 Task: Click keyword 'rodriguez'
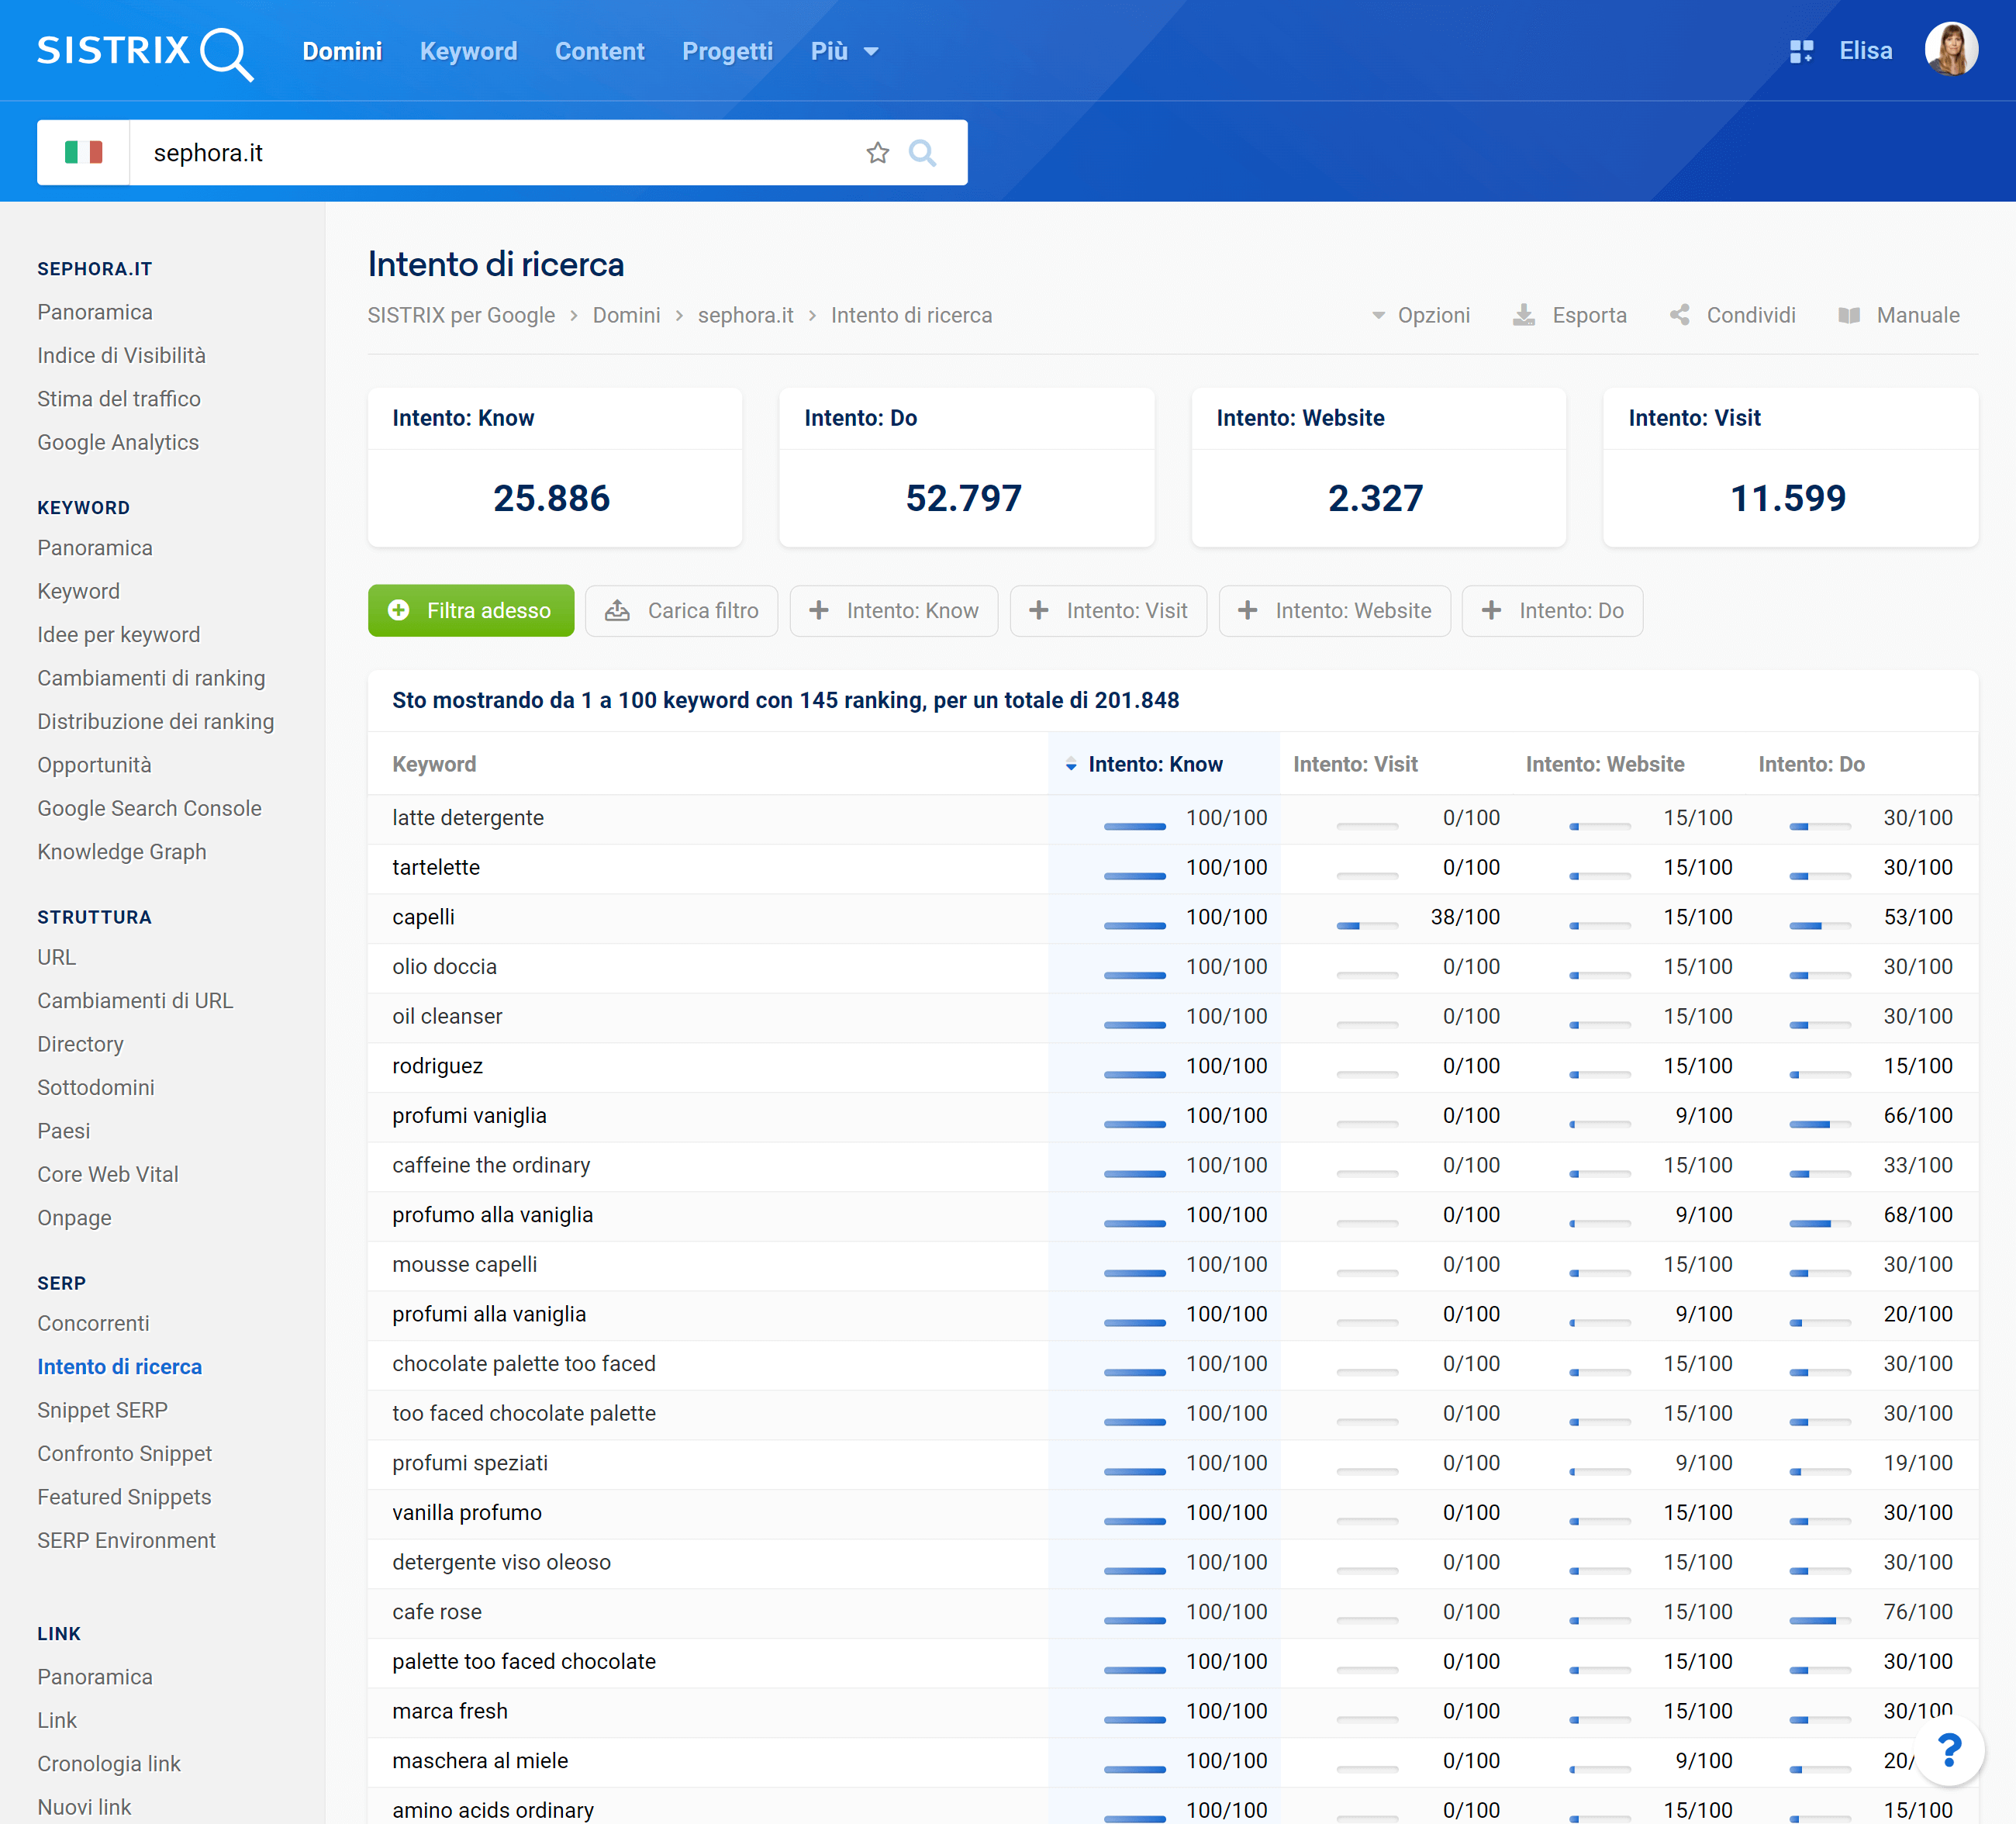437,1066
